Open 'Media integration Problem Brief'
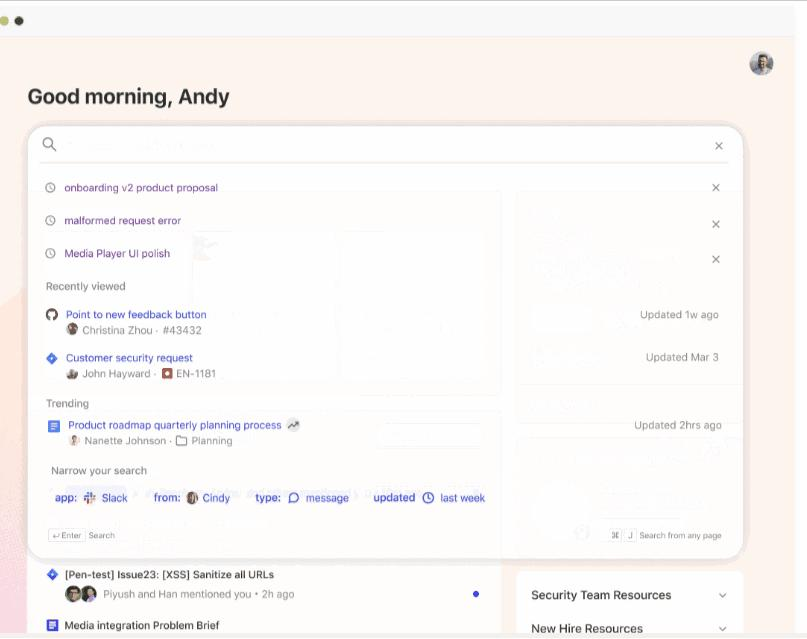 pyautogui.click(x=142, y=626)
